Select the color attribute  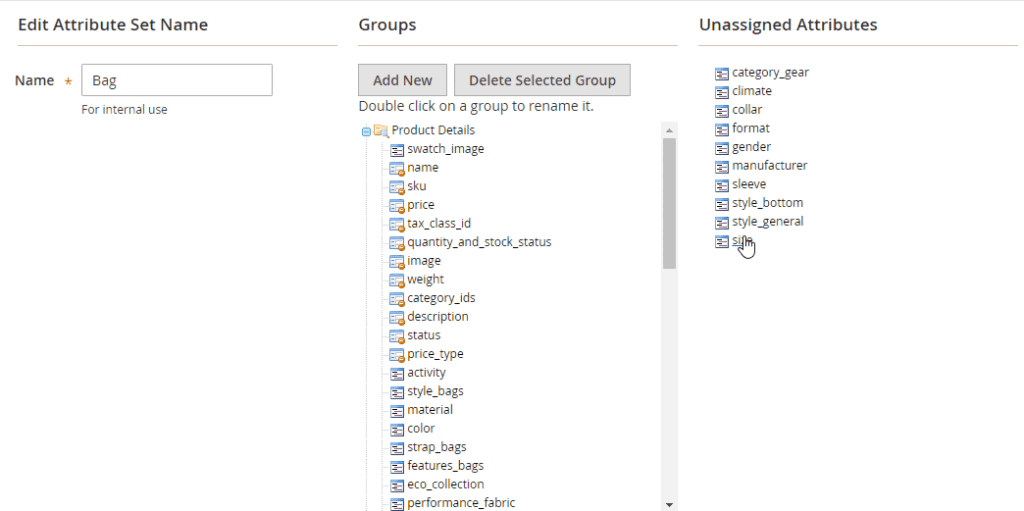coord(421,428)
